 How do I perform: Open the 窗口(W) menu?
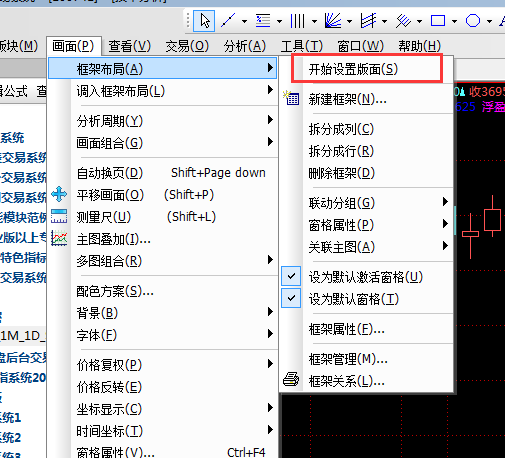(360, 46)
